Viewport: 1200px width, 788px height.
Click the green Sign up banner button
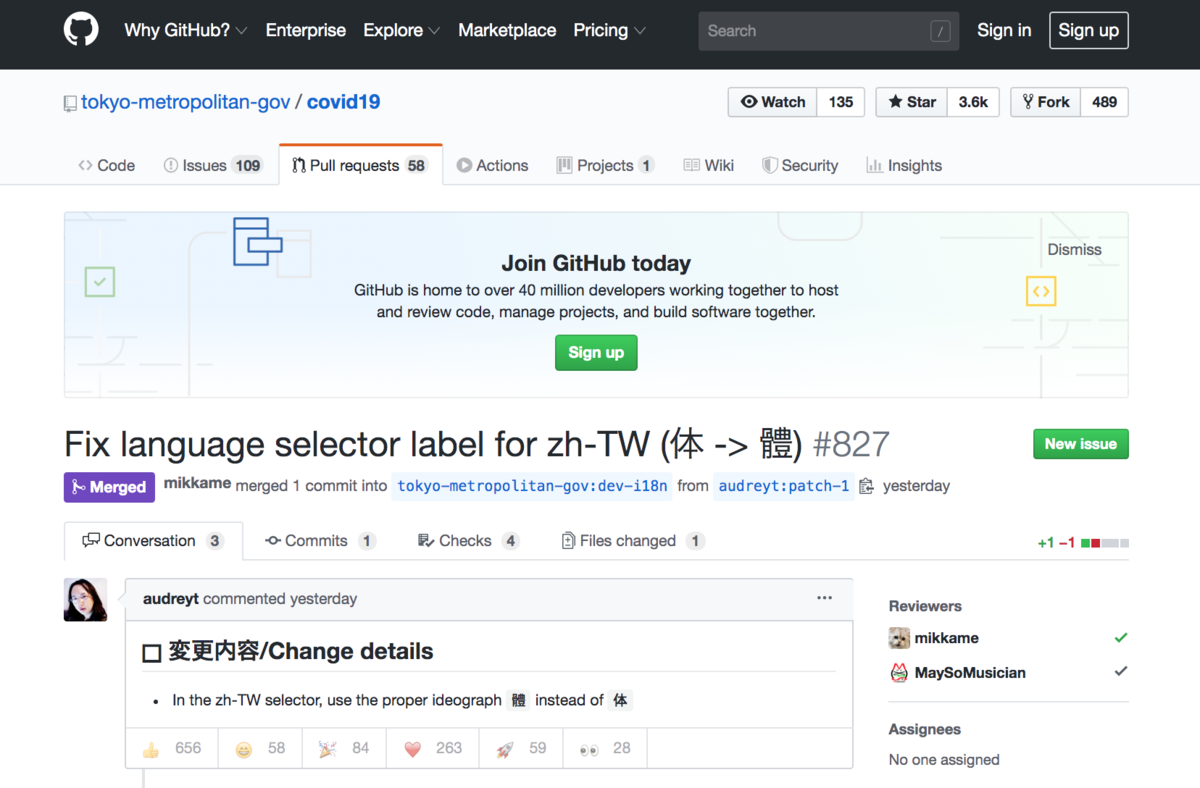(x=596, y=352)
